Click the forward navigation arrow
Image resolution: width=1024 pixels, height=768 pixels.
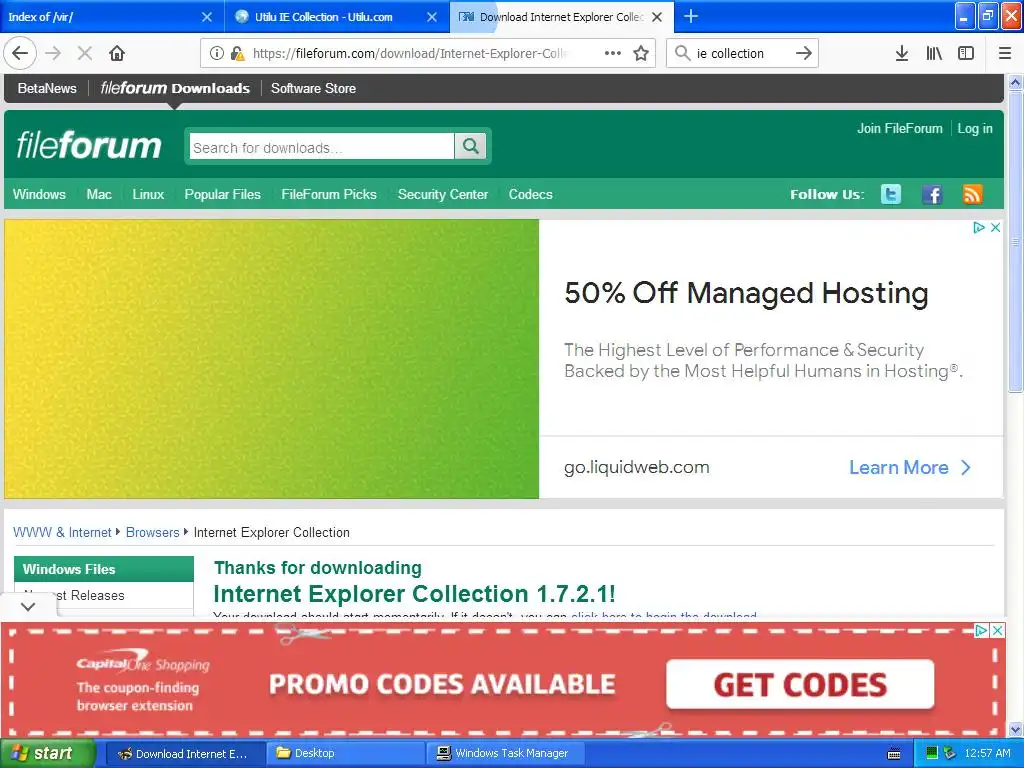pyautogui.click(x=54, y=54)
